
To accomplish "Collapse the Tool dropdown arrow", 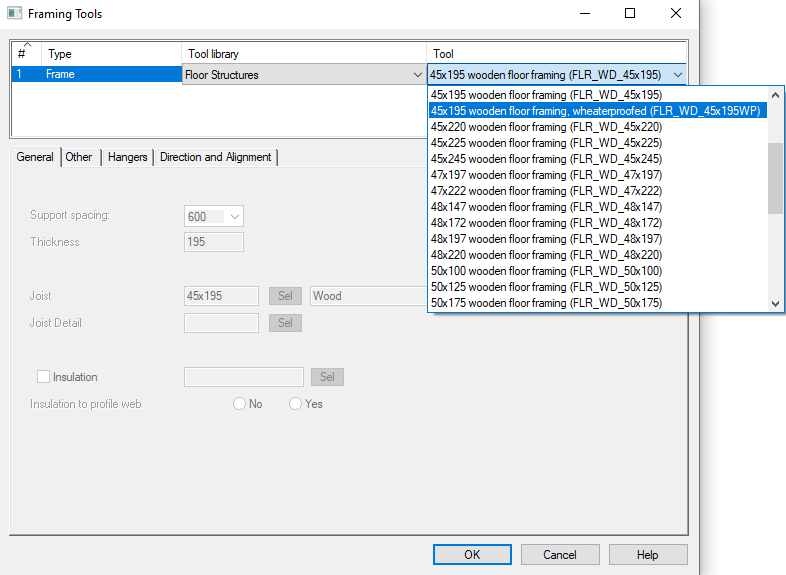I will [x=678, y=74].
